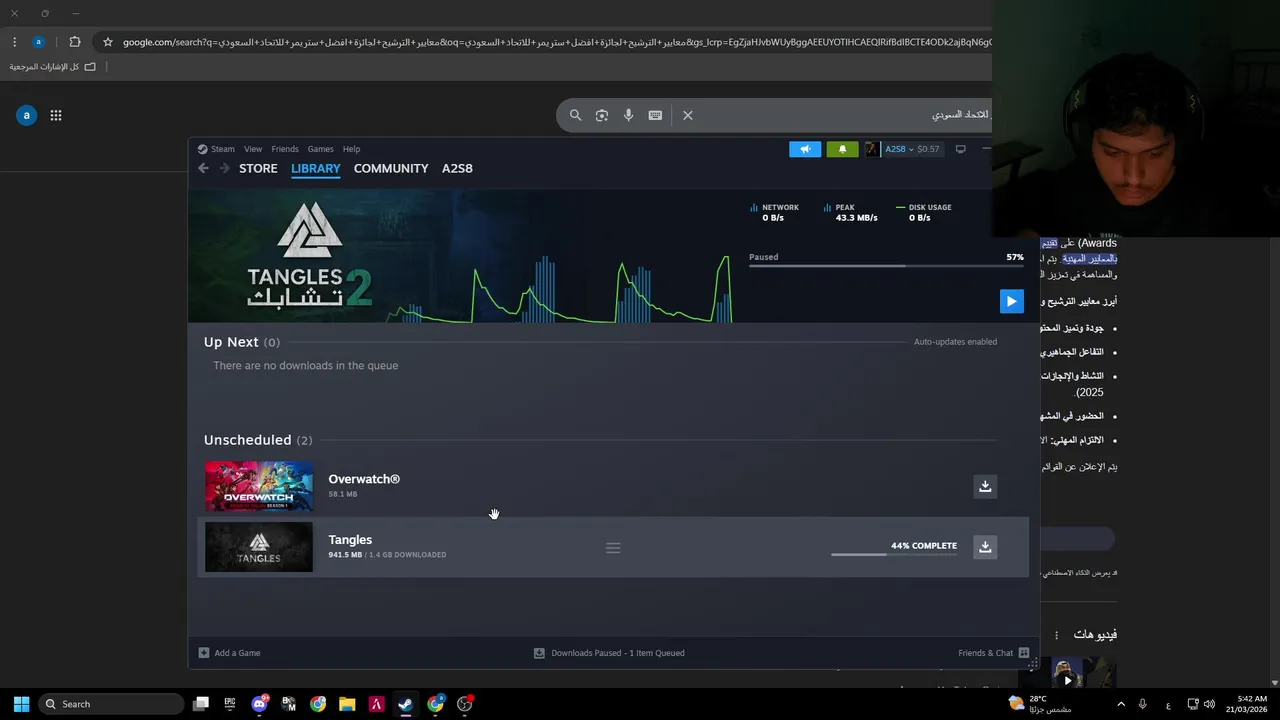1280x720 pixels.
Task: Go forward with Steam forward arrow
Action: click(x=224, y=168)
